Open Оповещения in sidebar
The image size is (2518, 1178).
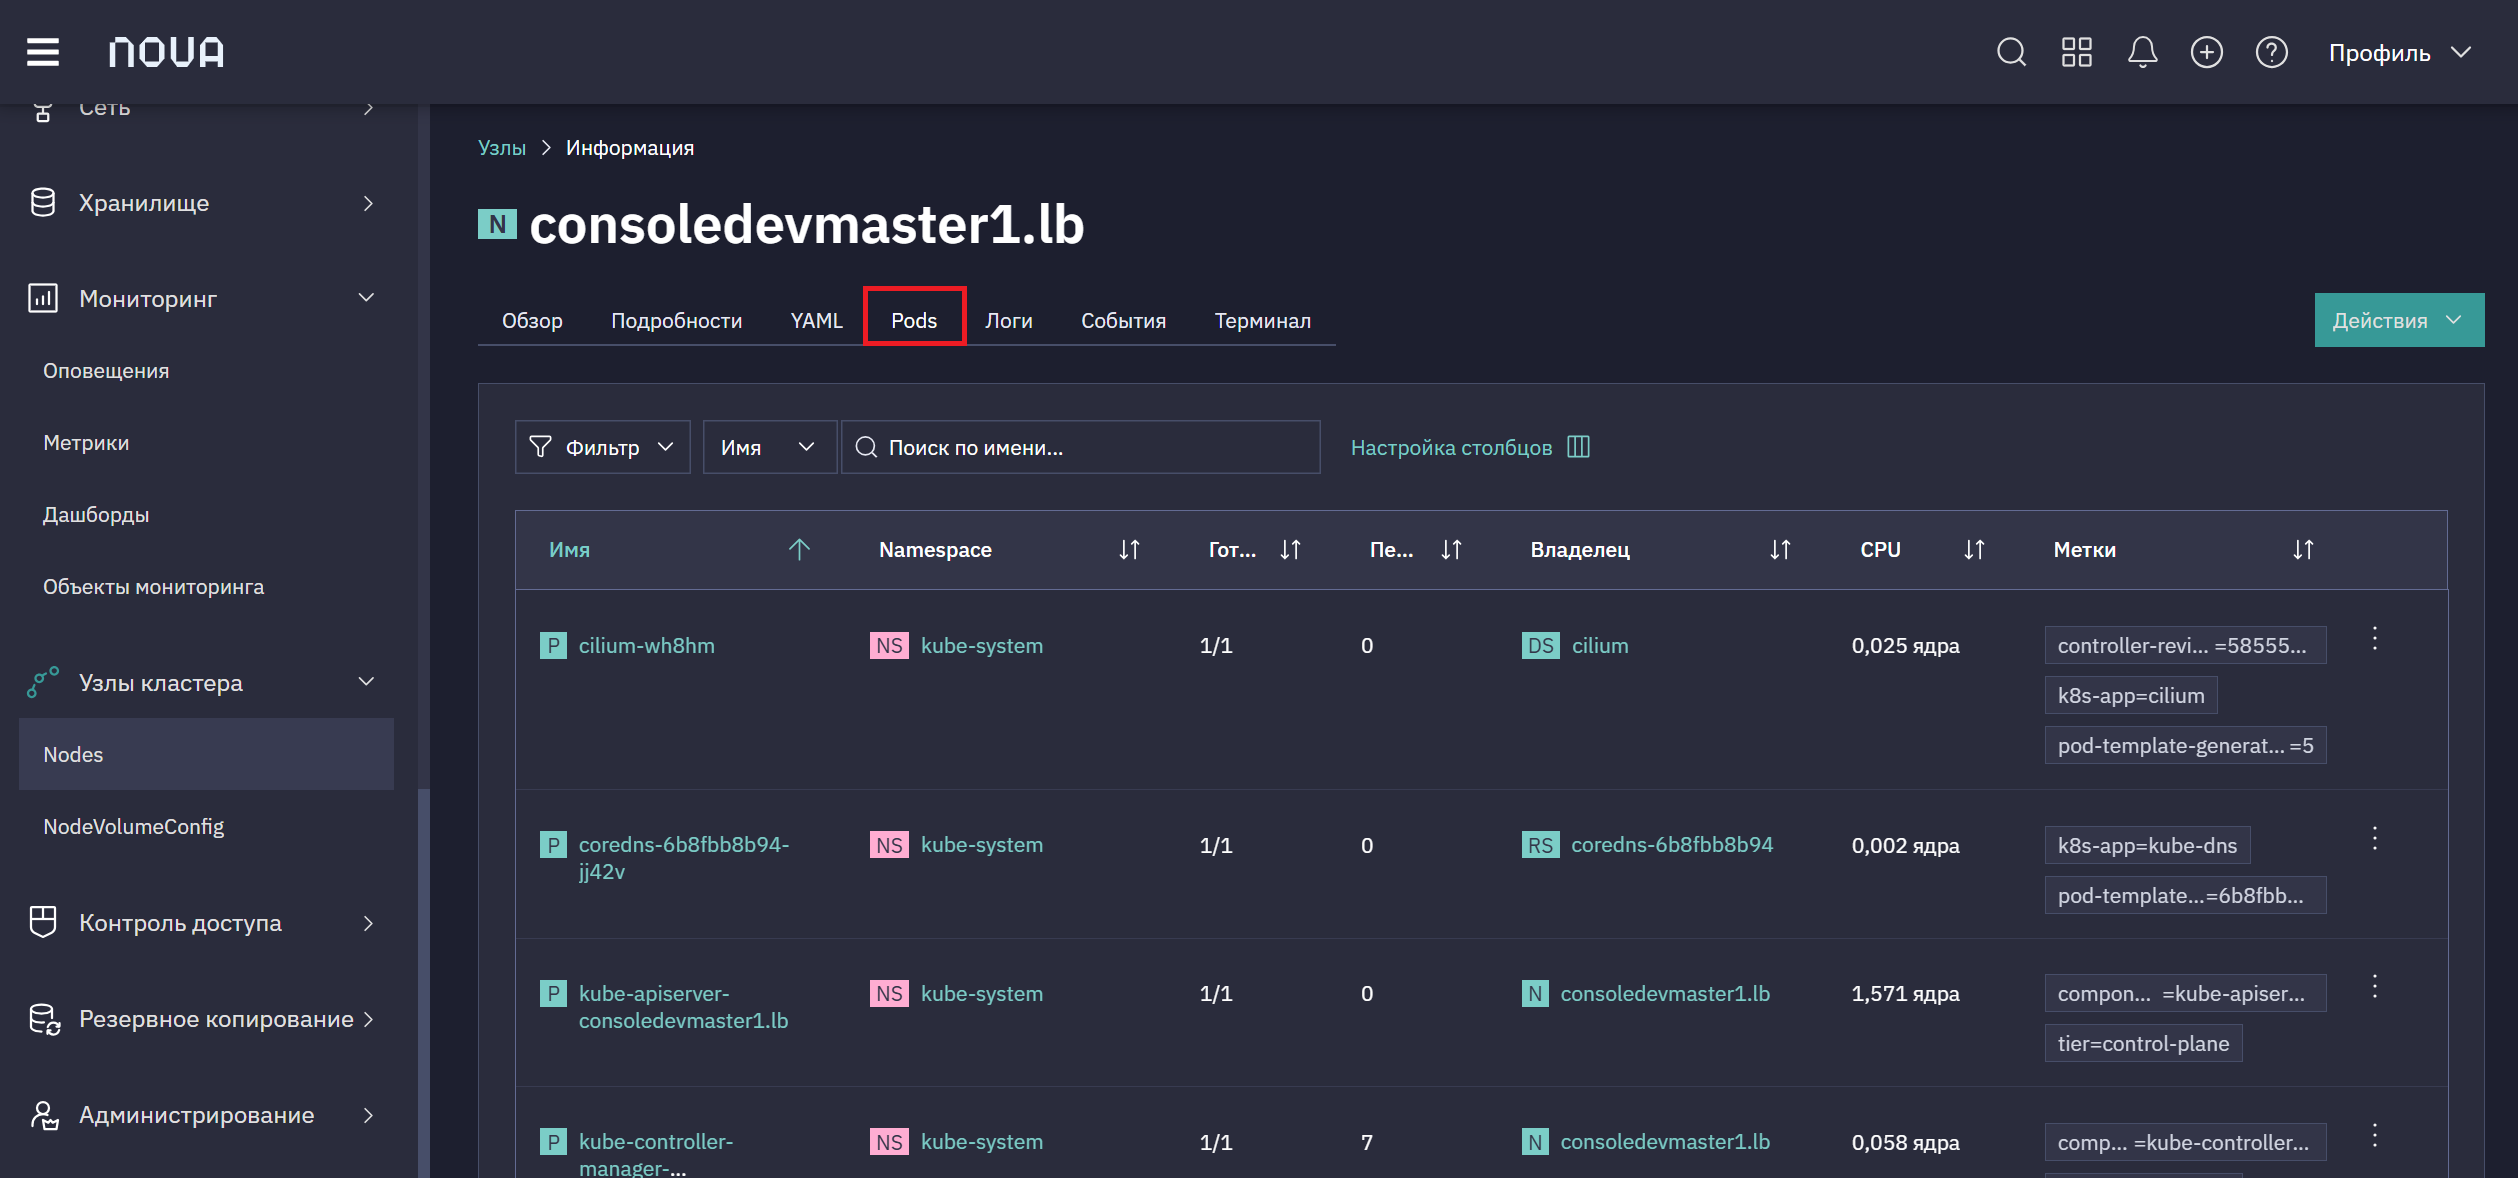click(106, 371)
